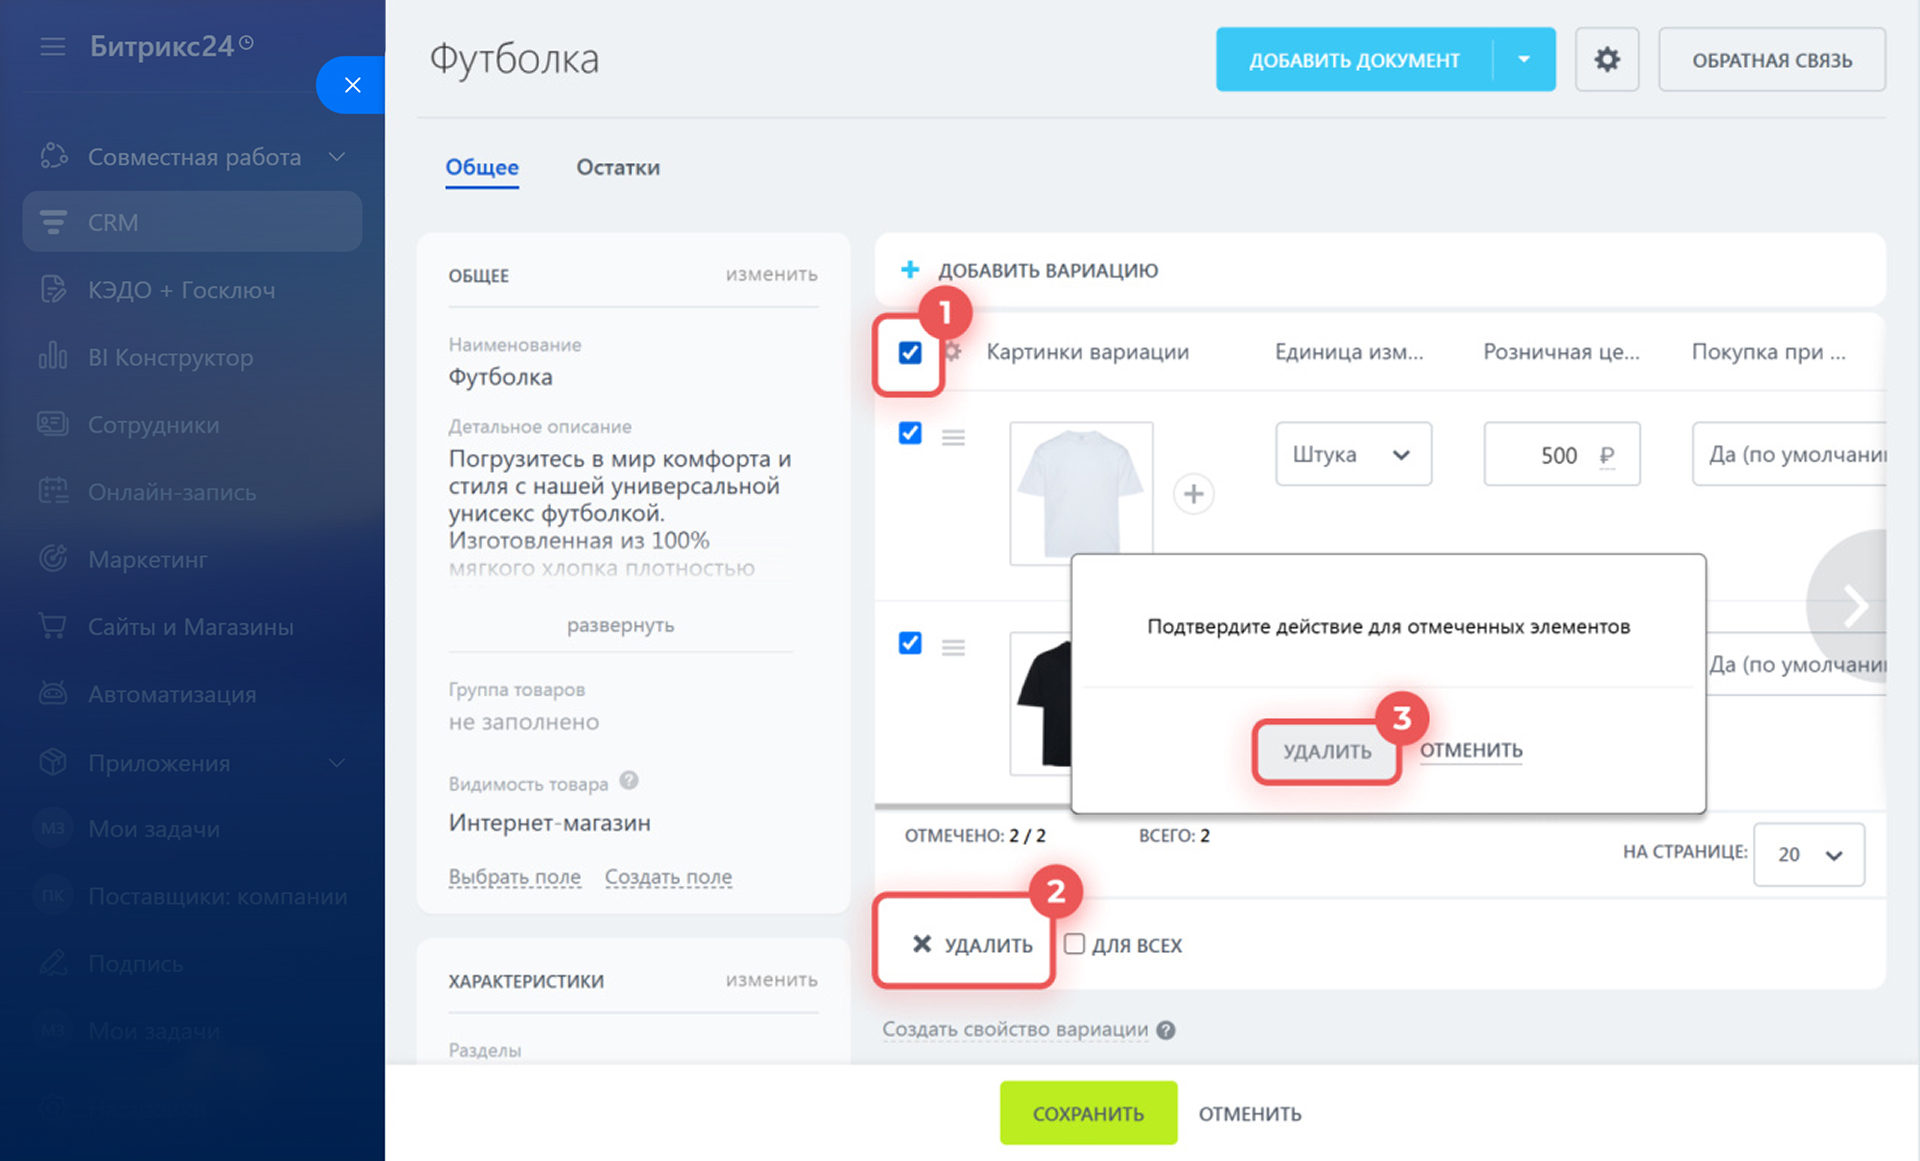Click the blue X slider close button

coord(352,85)
